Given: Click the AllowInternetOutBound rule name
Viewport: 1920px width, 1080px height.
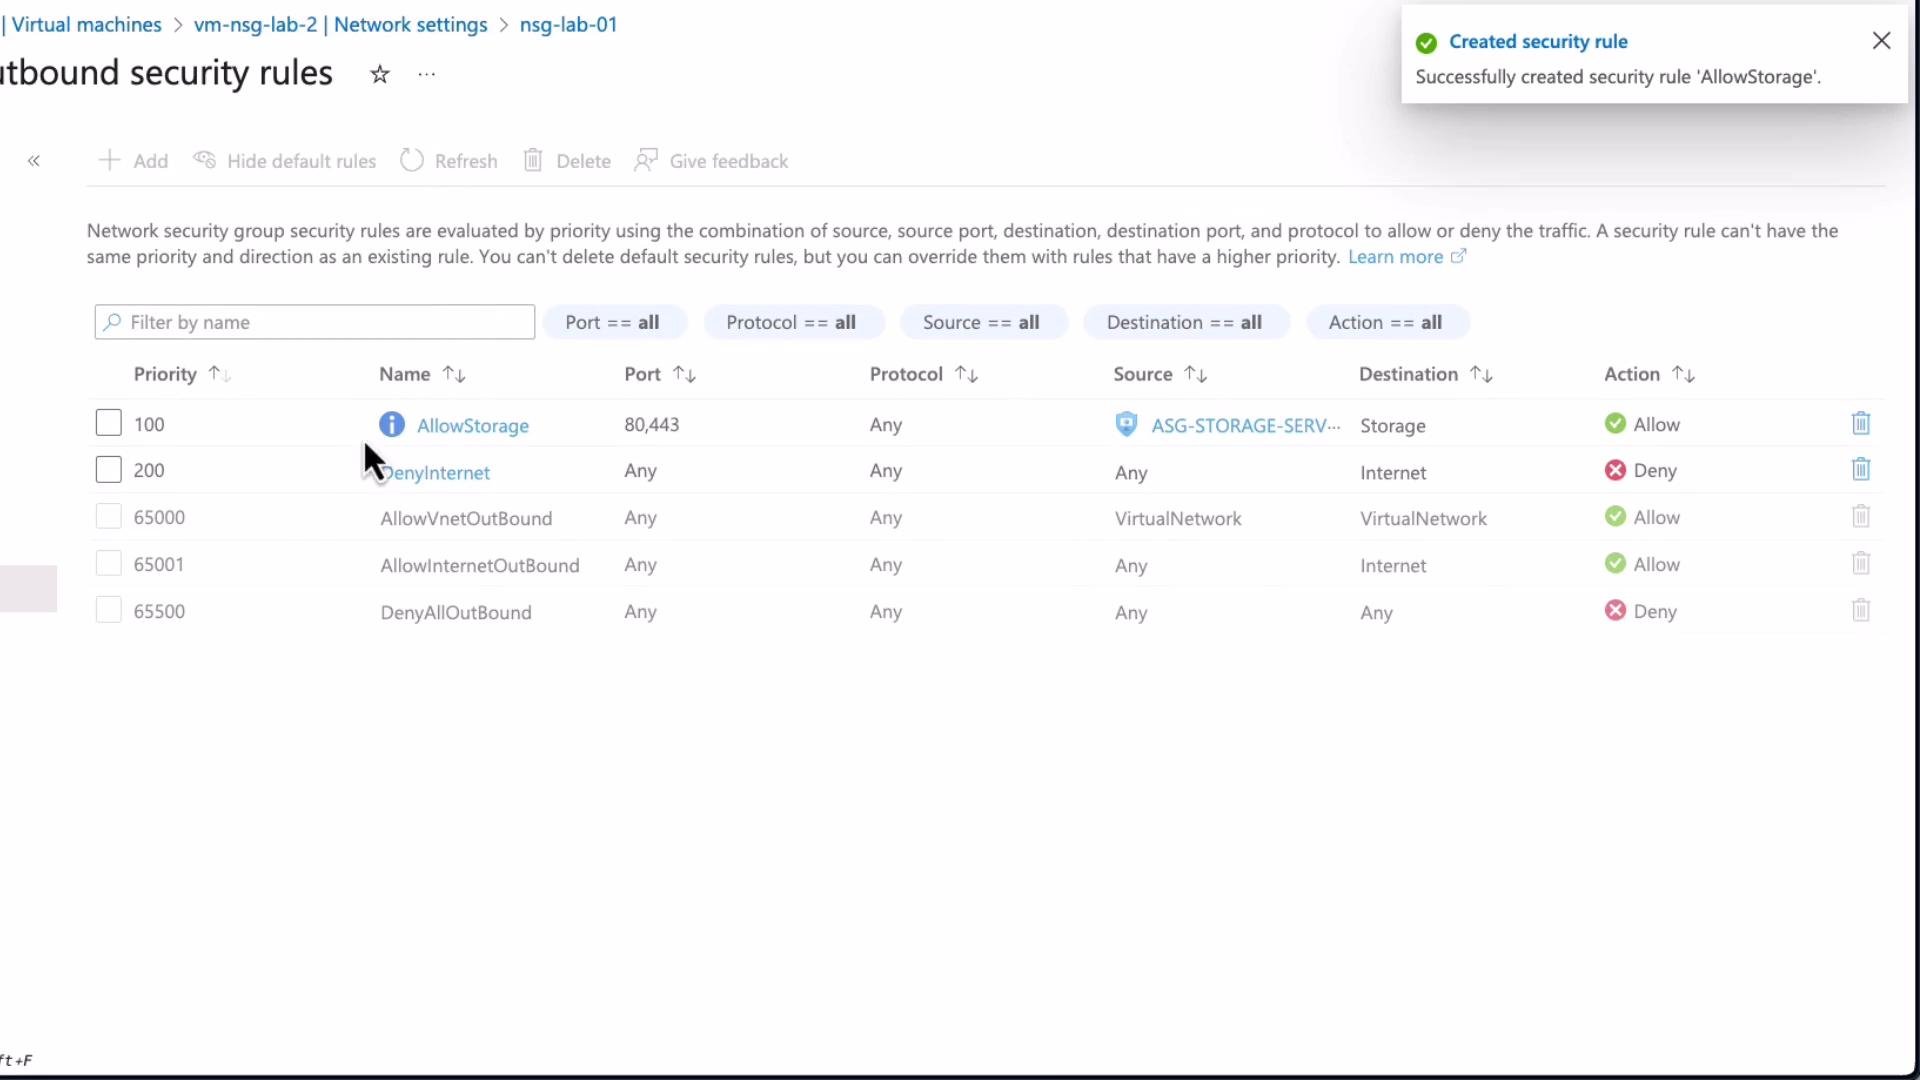Looking at the screenshot, I should tap(480, 566).
